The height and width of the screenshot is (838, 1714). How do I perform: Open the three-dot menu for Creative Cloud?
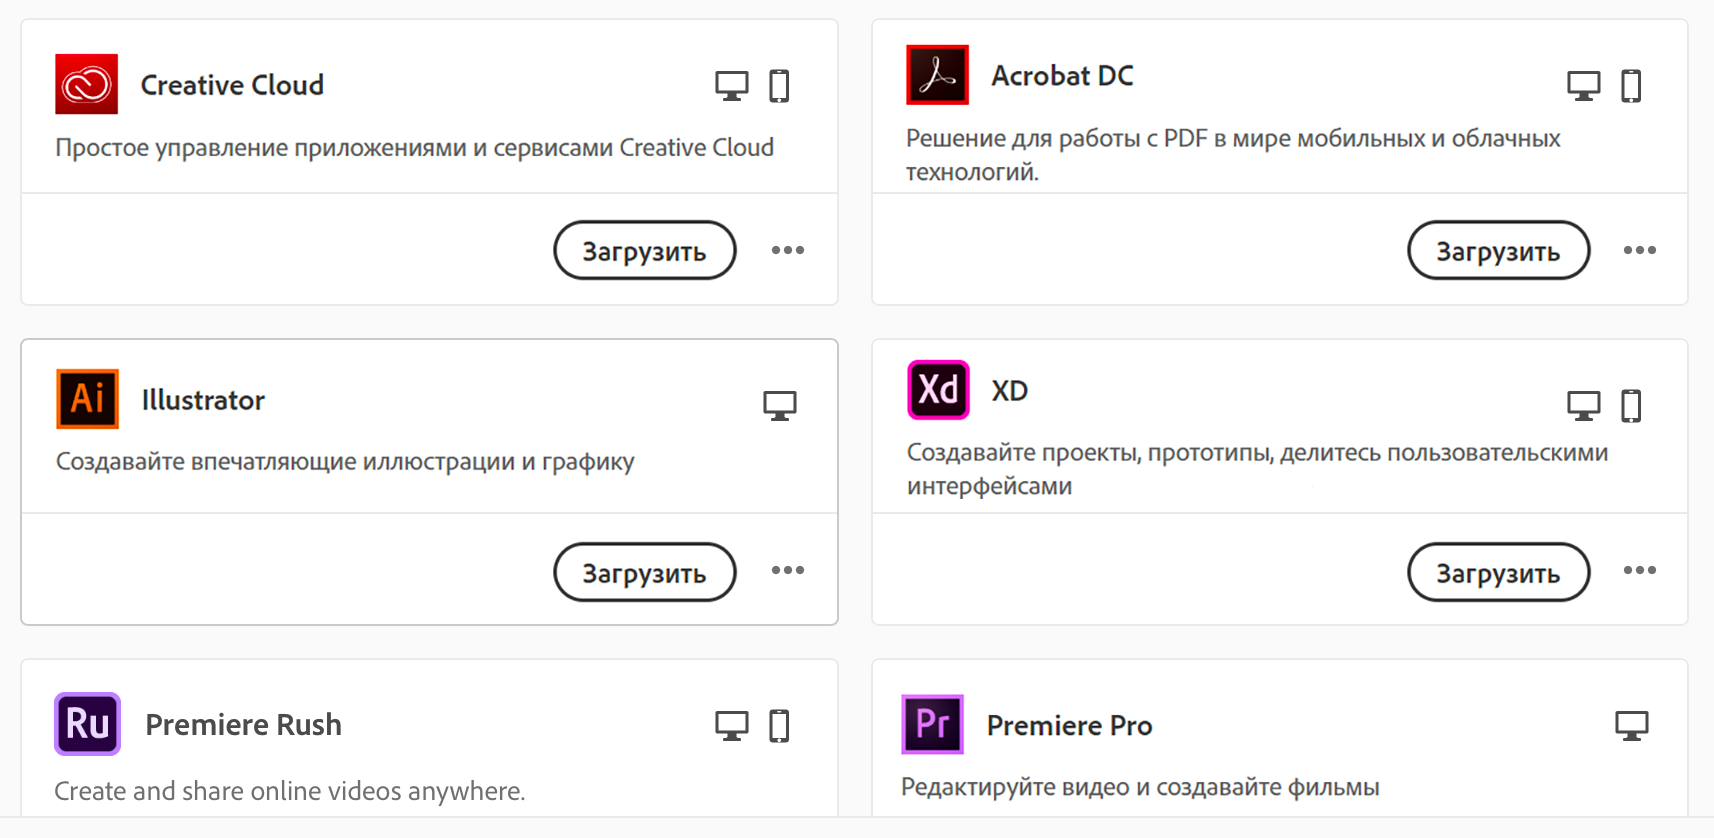coord(788,250)
